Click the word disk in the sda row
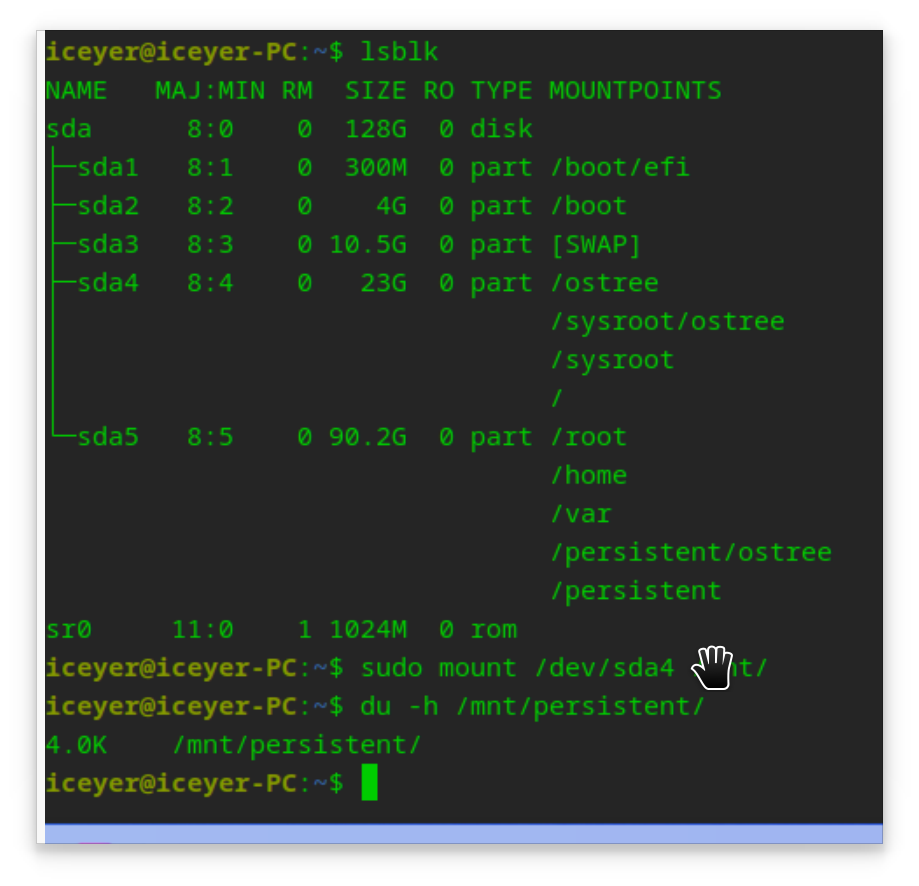This screenshot has height=886, width=919. click(x=501, y=129)
